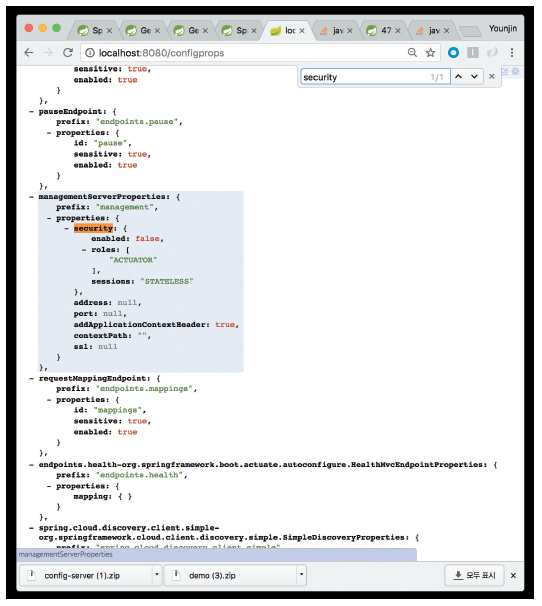Open demo (3).zip download options arrow

click(x=301, y=574)
